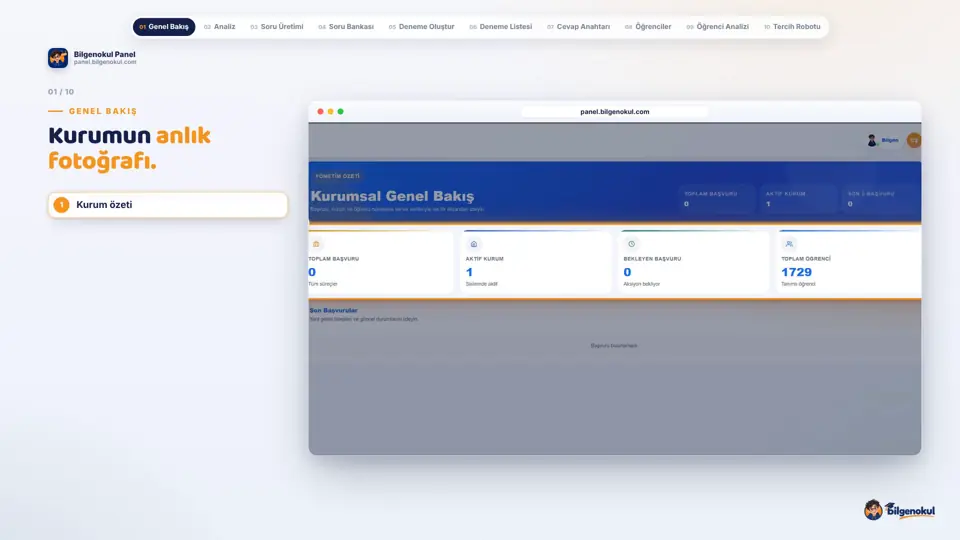Viewport: 960px width, 540px height.
Task: Select the Kurum özeti step button
Action: click(x=168, y=204)
